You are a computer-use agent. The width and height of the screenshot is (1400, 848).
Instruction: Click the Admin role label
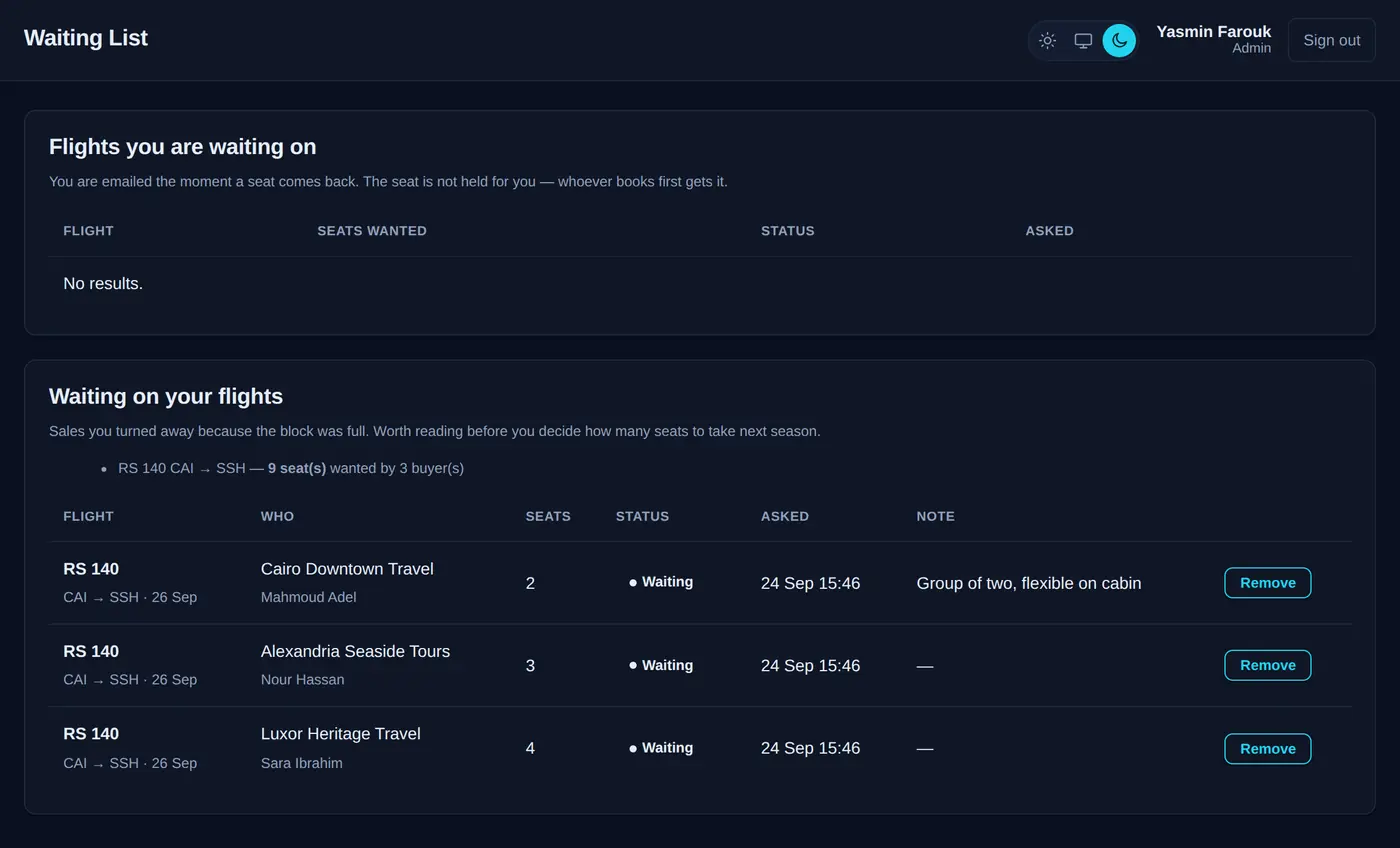click(1251, 48)
